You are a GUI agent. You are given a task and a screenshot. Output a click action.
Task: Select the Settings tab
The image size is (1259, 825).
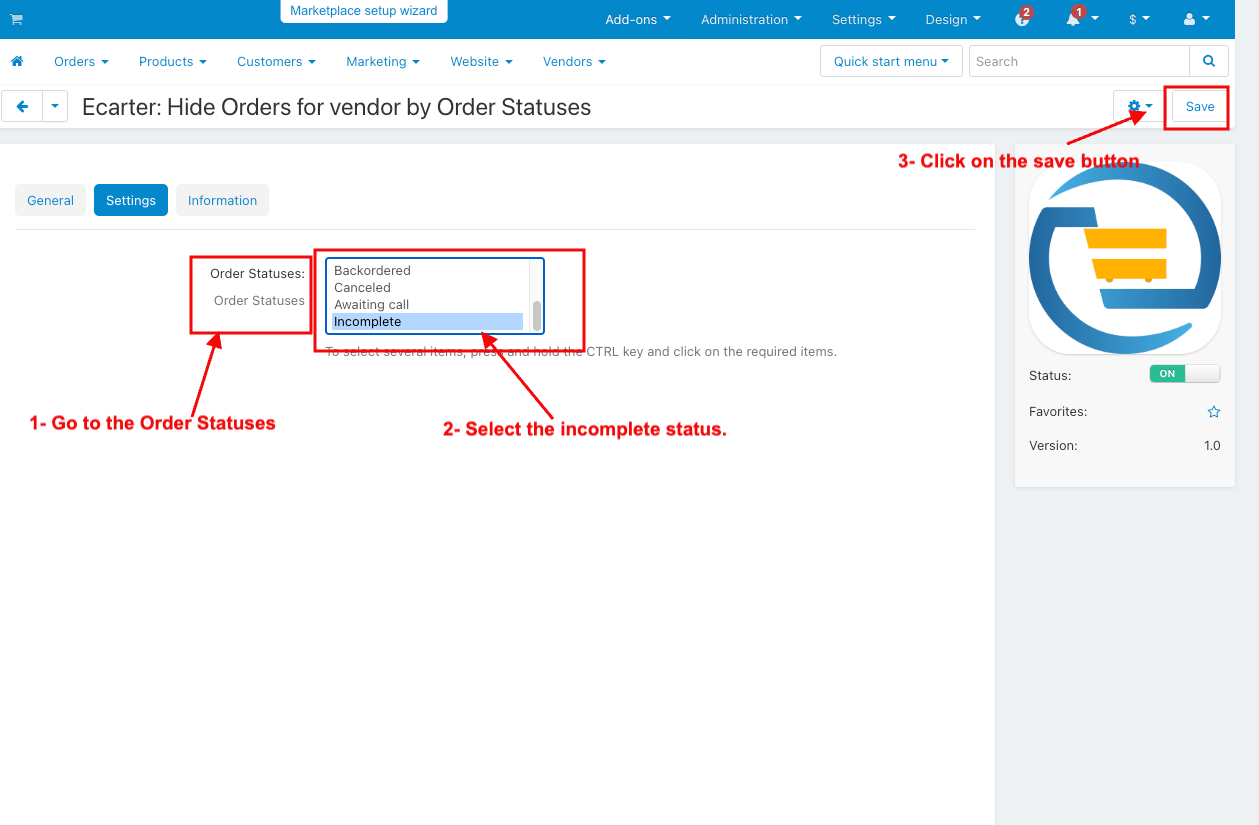131,200
